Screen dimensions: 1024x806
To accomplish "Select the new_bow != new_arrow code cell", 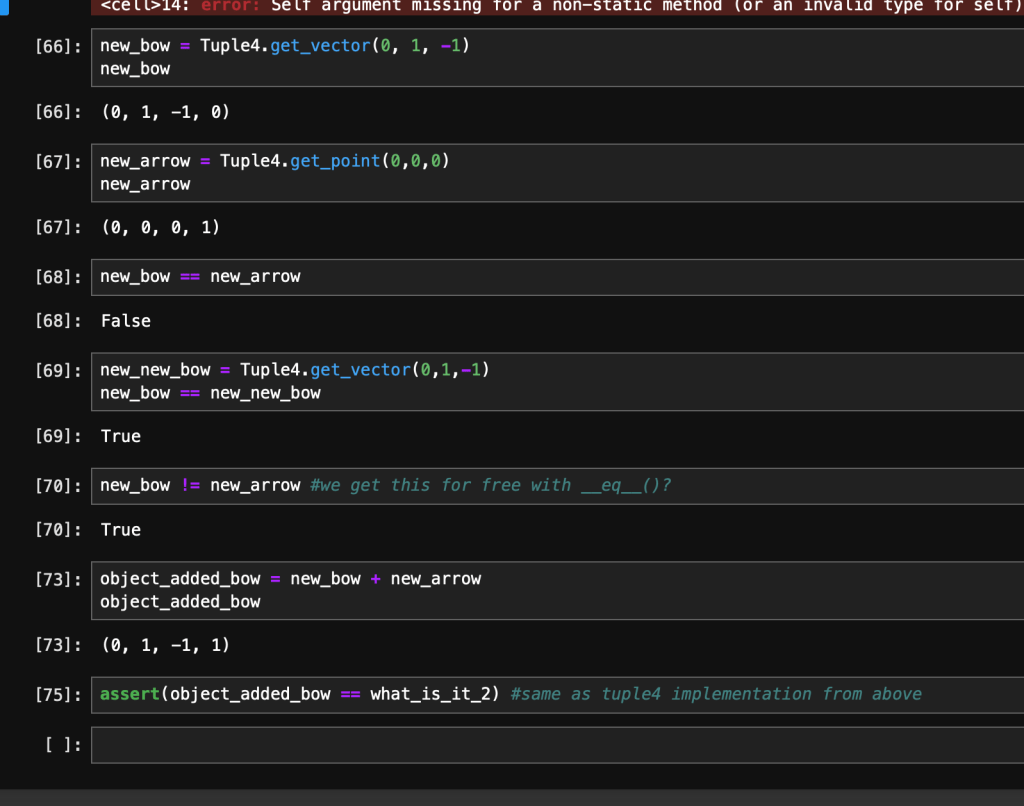I will 556,486.
